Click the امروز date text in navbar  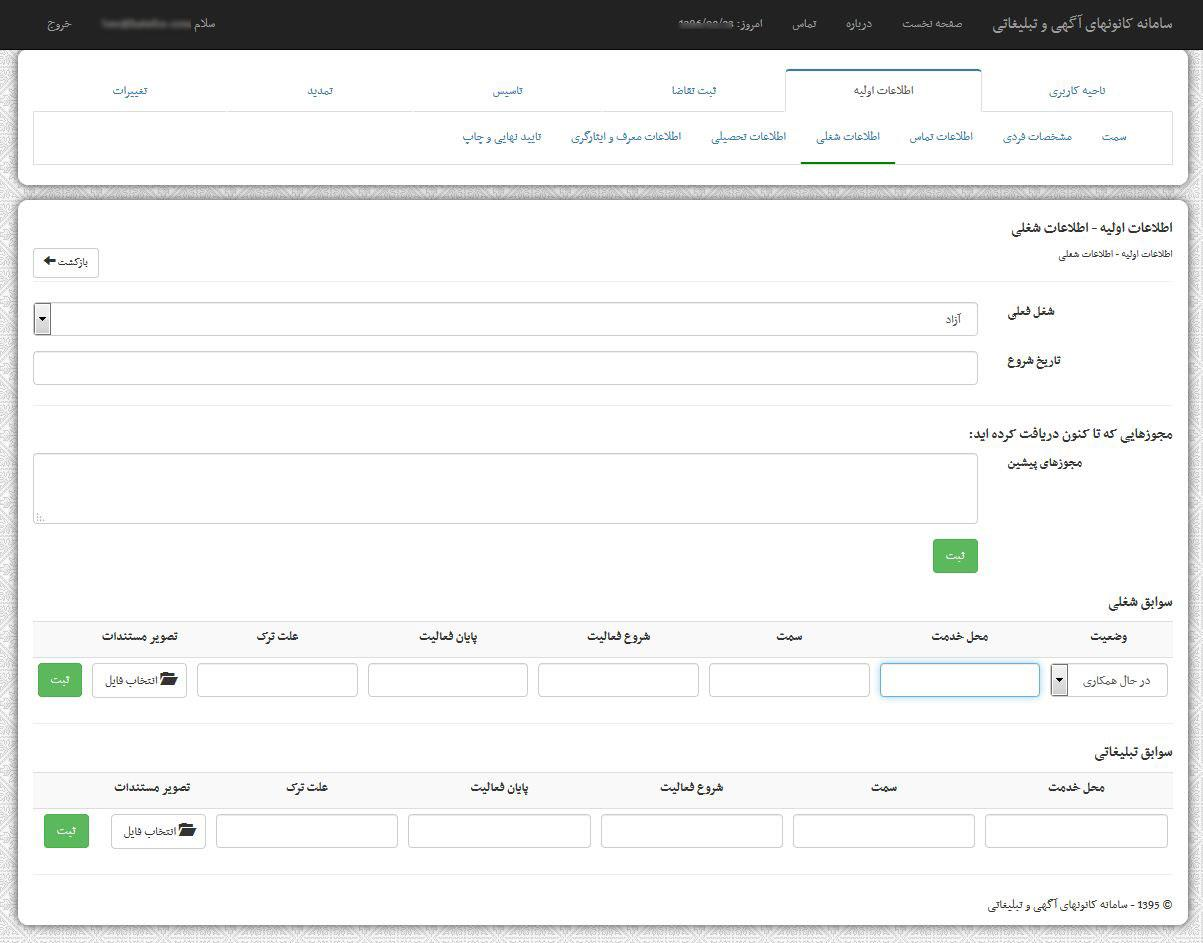[720, 24]
